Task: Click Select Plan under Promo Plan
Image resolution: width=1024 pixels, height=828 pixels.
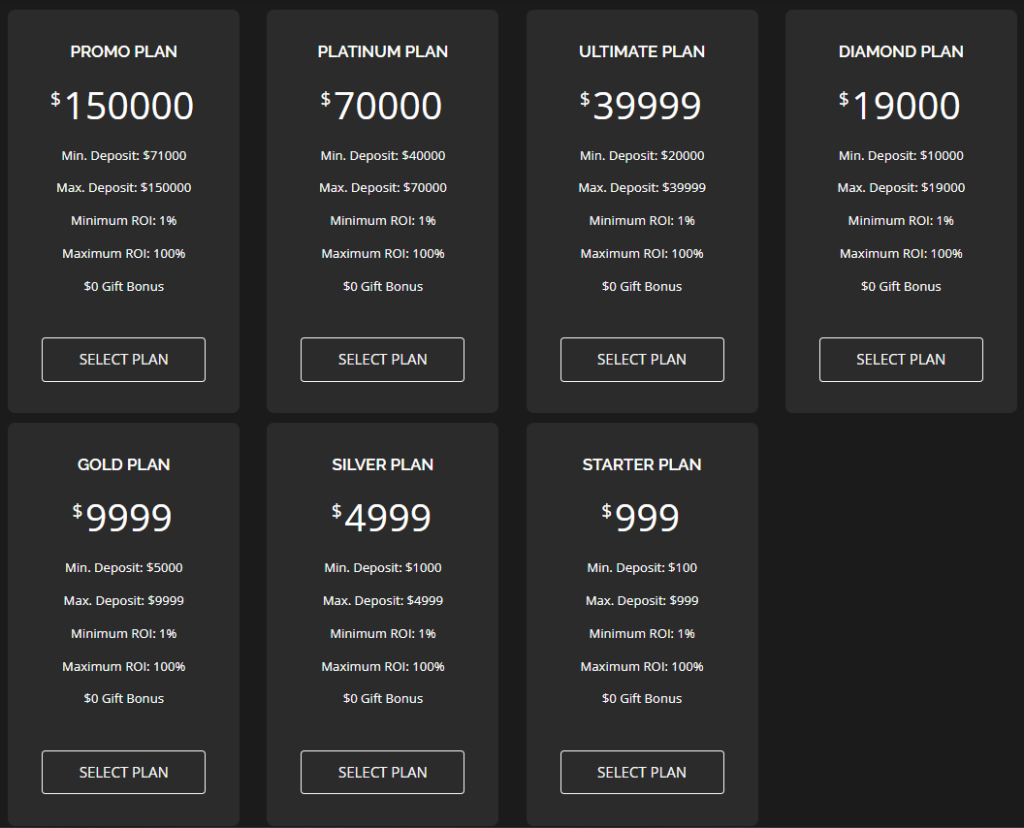Action: [x=123, y=360]
